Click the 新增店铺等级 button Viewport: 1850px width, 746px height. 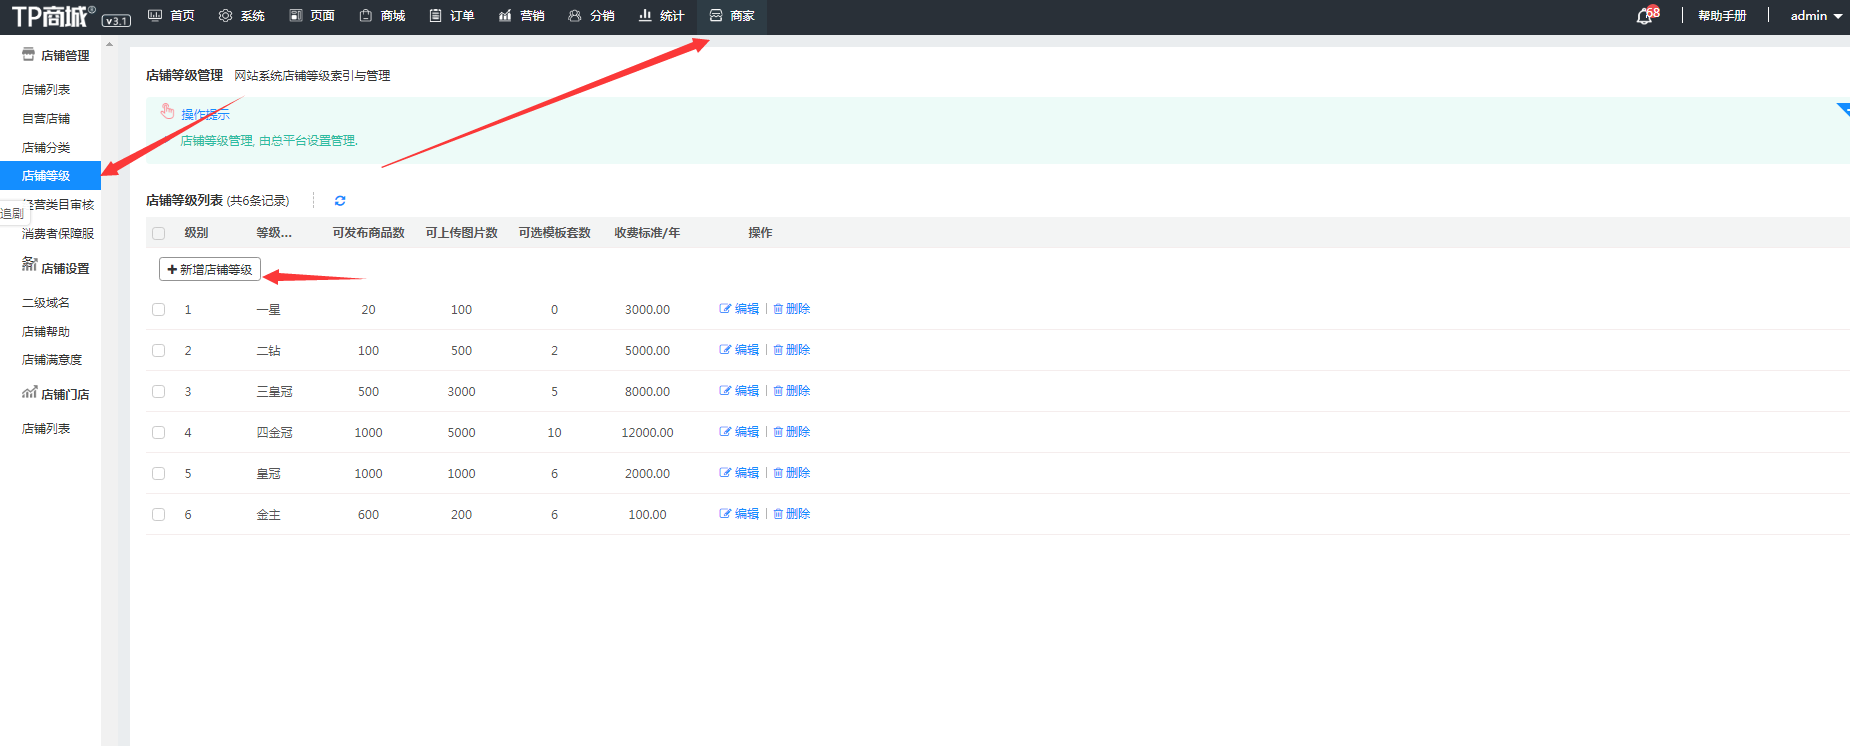(210, 270)
